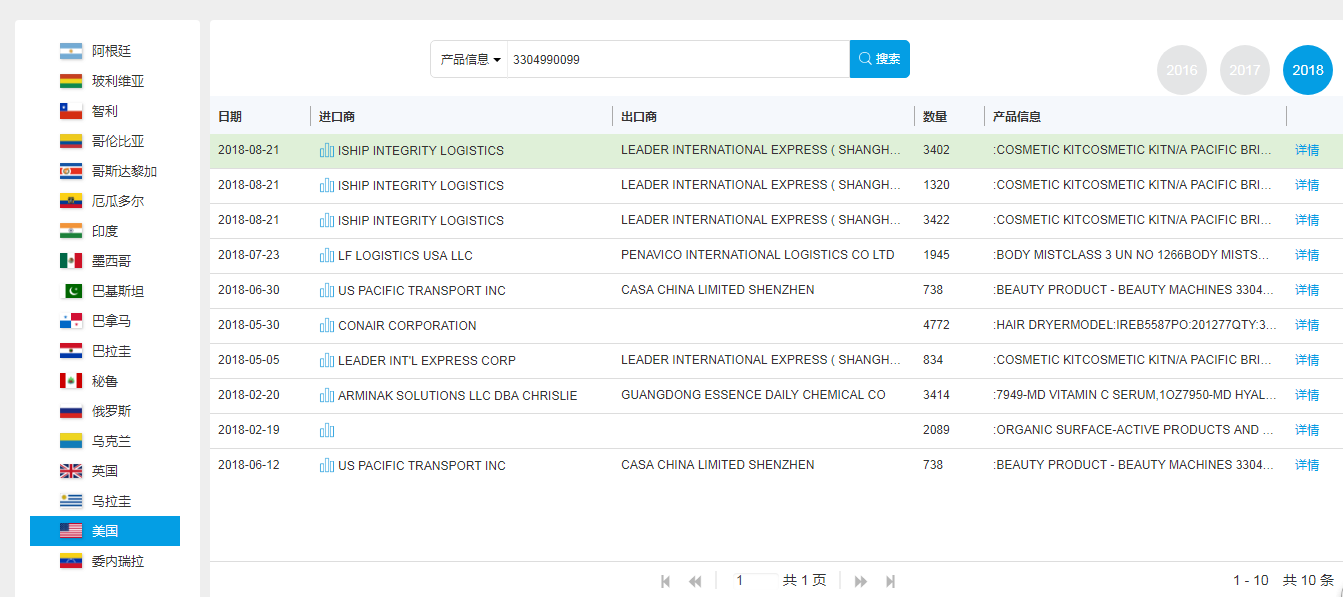Image resolution: width=1343 pixels, height=597 pixels.
Task: Click the India flag icon
Action: tap(71, 231)
